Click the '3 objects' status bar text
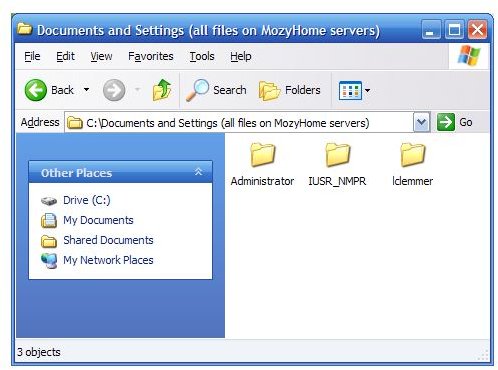The height and width of the screenshot is (370, 498). (x=39, y=352)
